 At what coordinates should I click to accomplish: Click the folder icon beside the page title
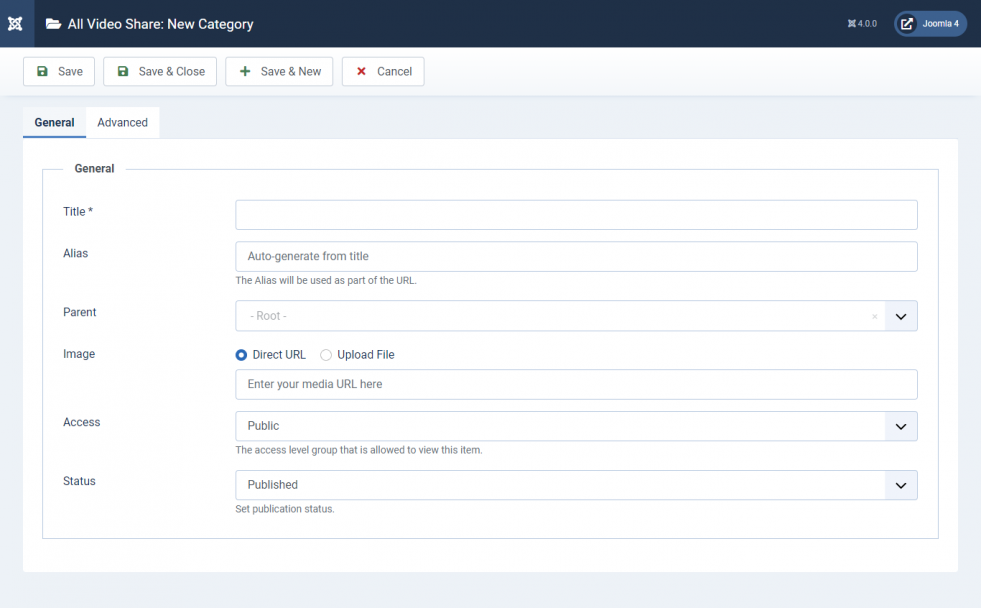pos(53,24)
